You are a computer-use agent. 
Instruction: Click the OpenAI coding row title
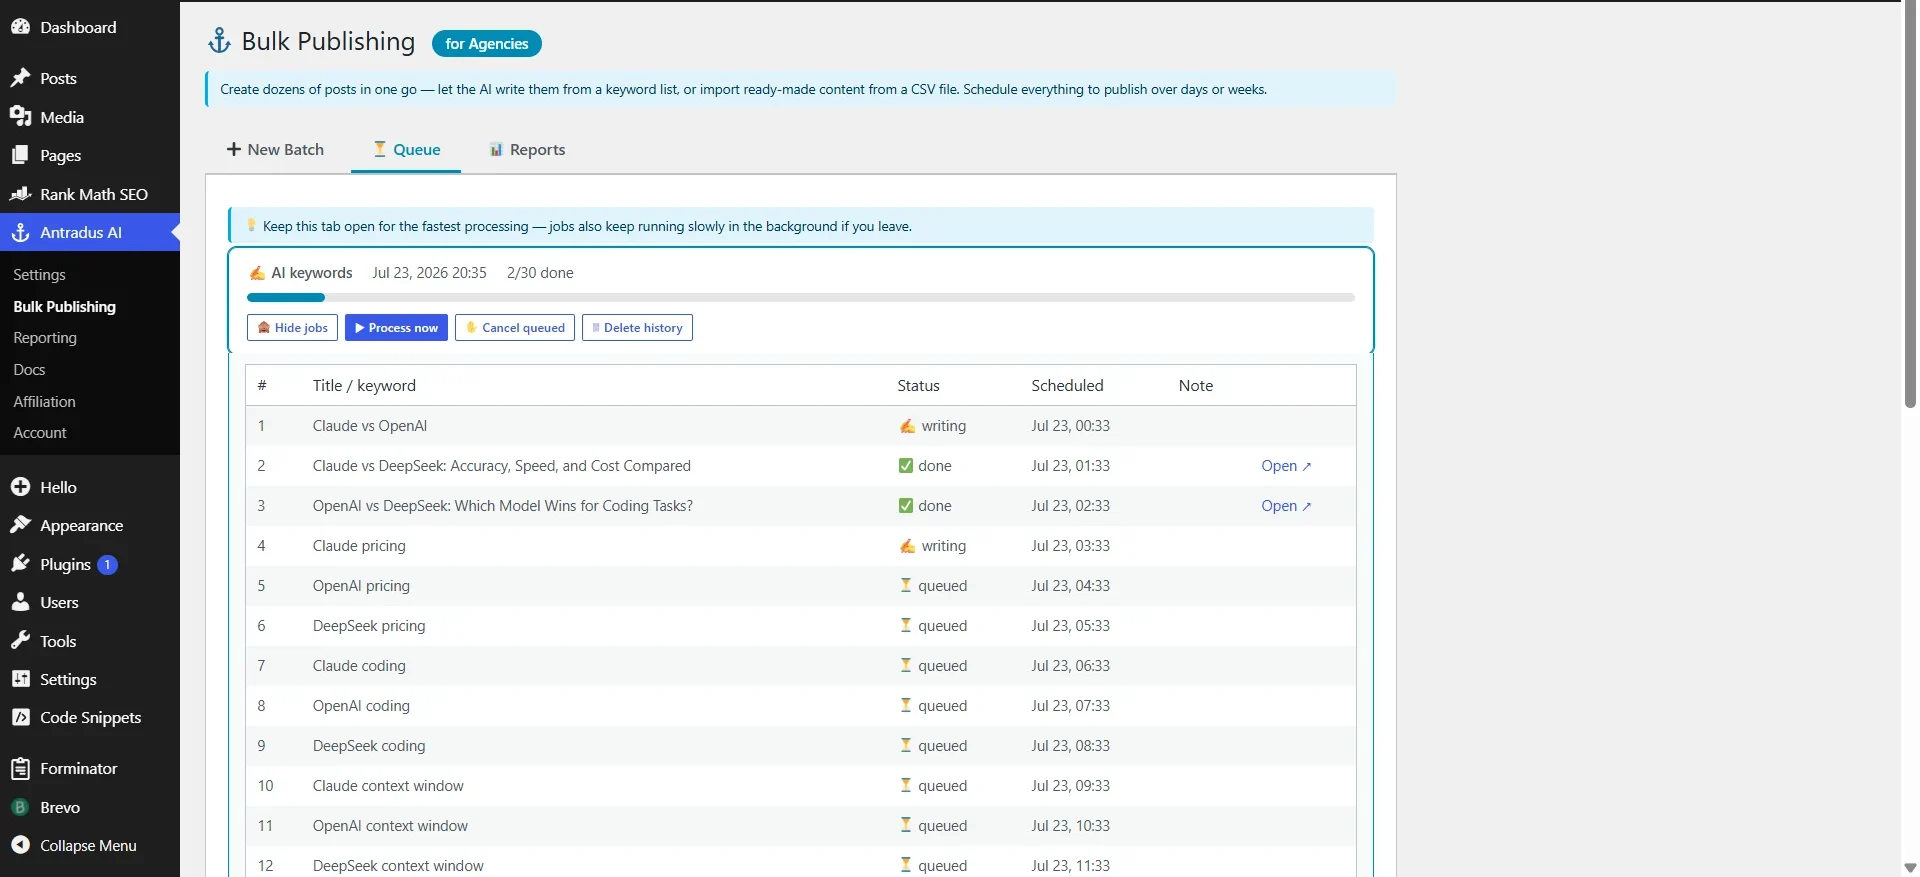[x=361, y=706]
